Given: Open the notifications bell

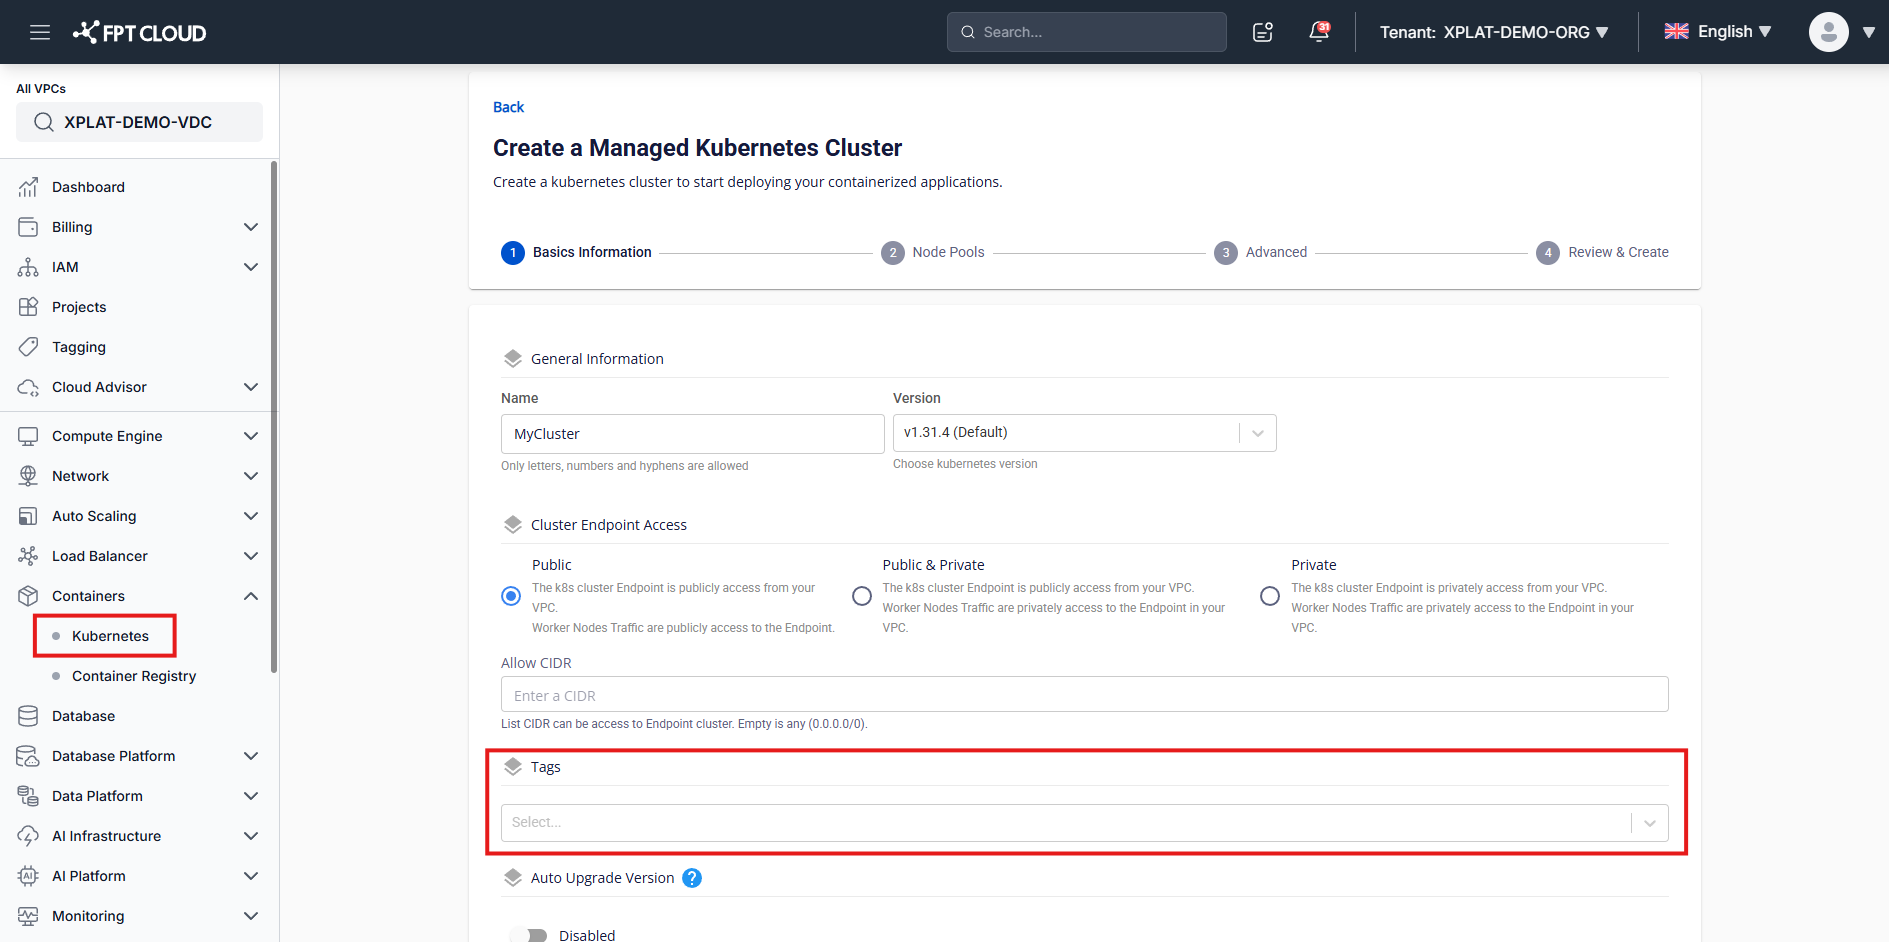Looking at the screenshot, I should click(x=1319, y=32).
